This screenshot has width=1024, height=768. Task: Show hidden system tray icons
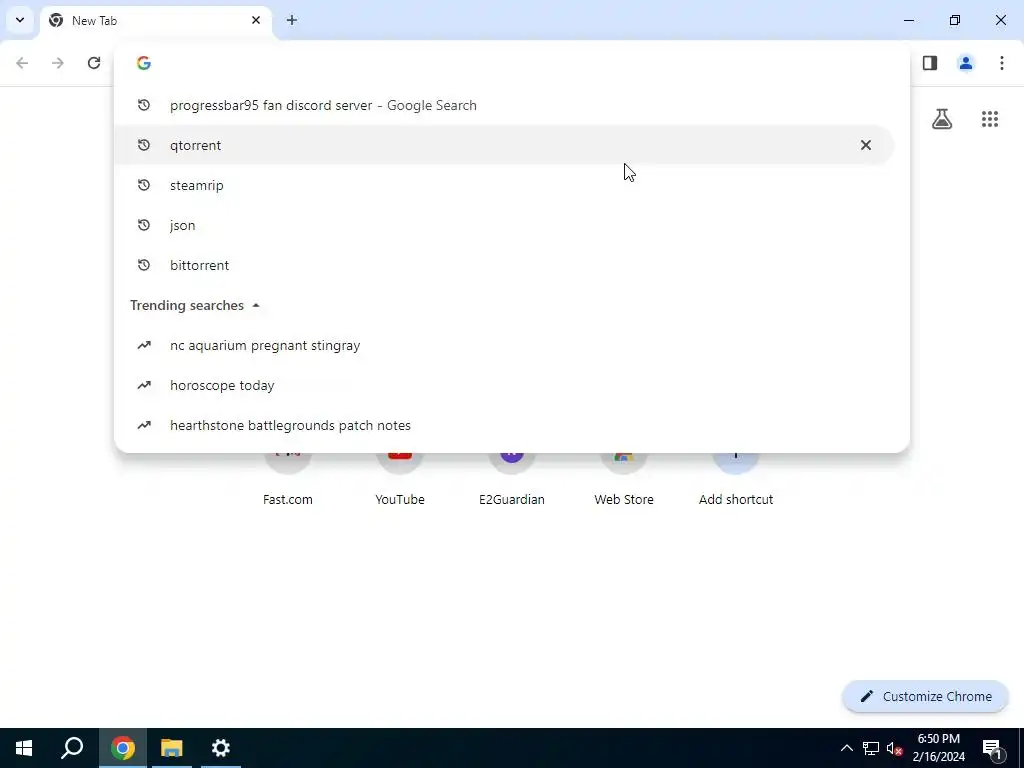tap(846, 748)
